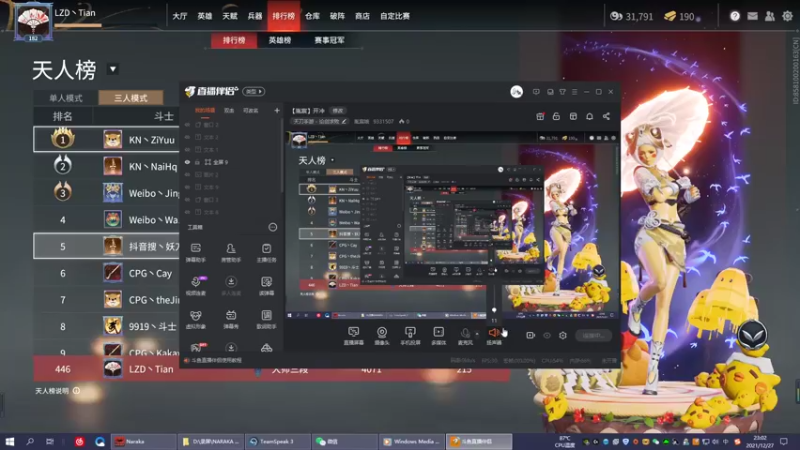Open the notification bell in the streaming app
The width and height of the screenshot is (800, 450).
589,116
